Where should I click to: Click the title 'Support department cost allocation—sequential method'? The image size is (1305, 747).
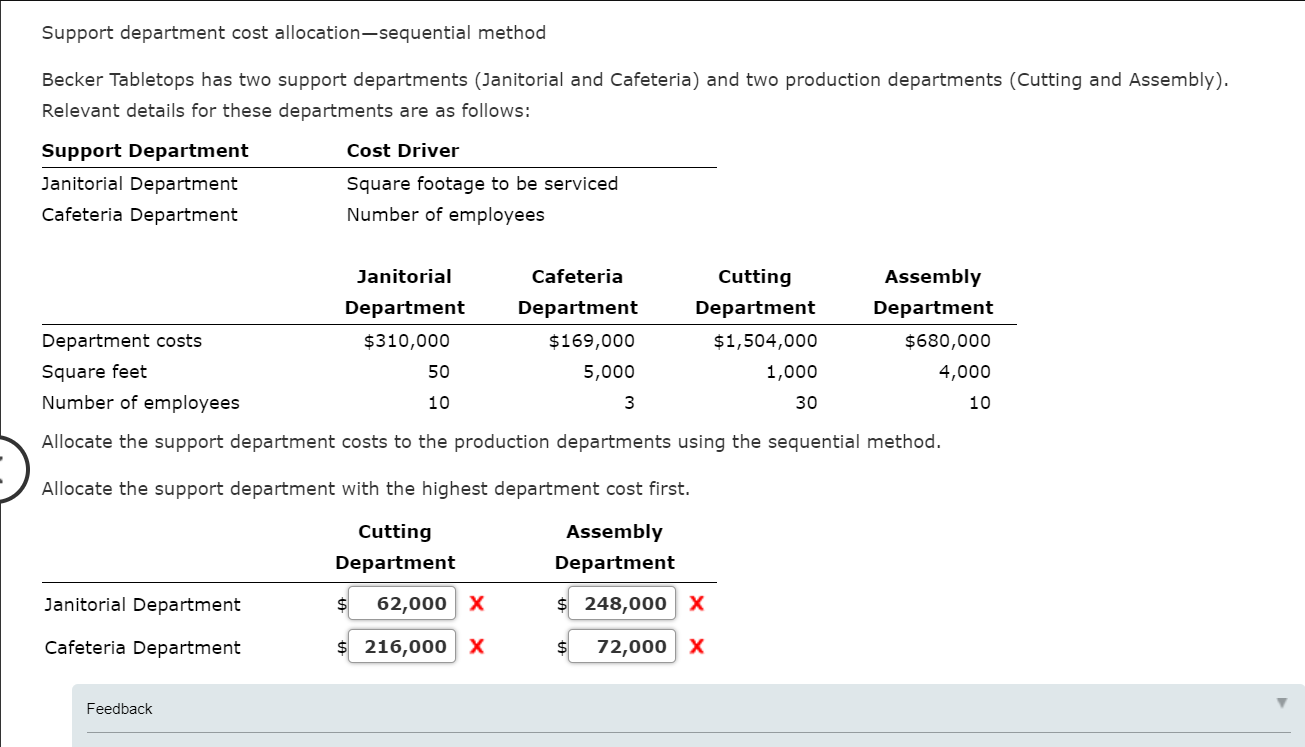[x=294, y=33]
